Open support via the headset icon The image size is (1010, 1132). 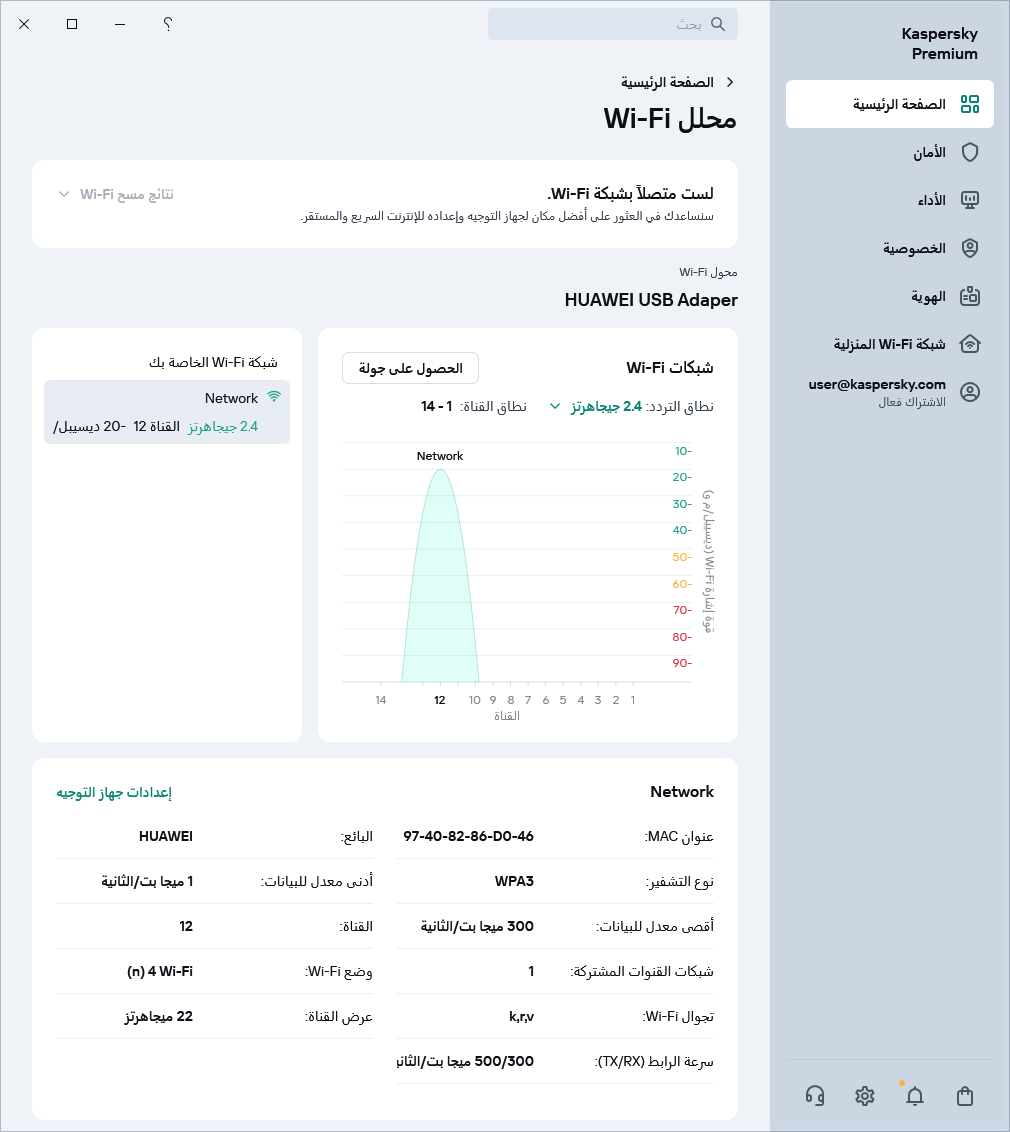[814, 1096]
